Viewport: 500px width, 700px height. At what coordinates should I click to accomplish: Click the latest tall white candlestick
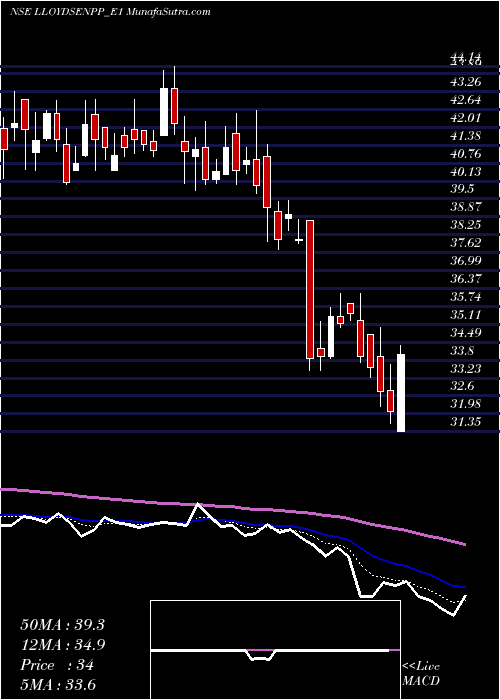point(401,393)
